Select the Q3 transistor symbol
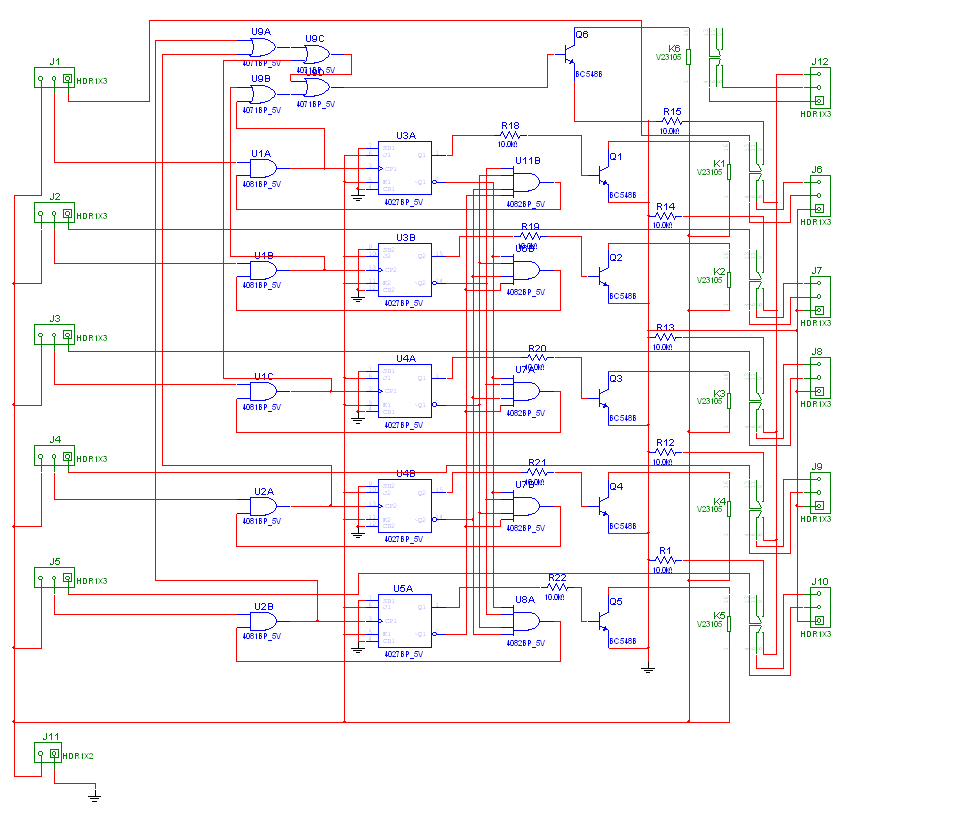 [603, 397]
